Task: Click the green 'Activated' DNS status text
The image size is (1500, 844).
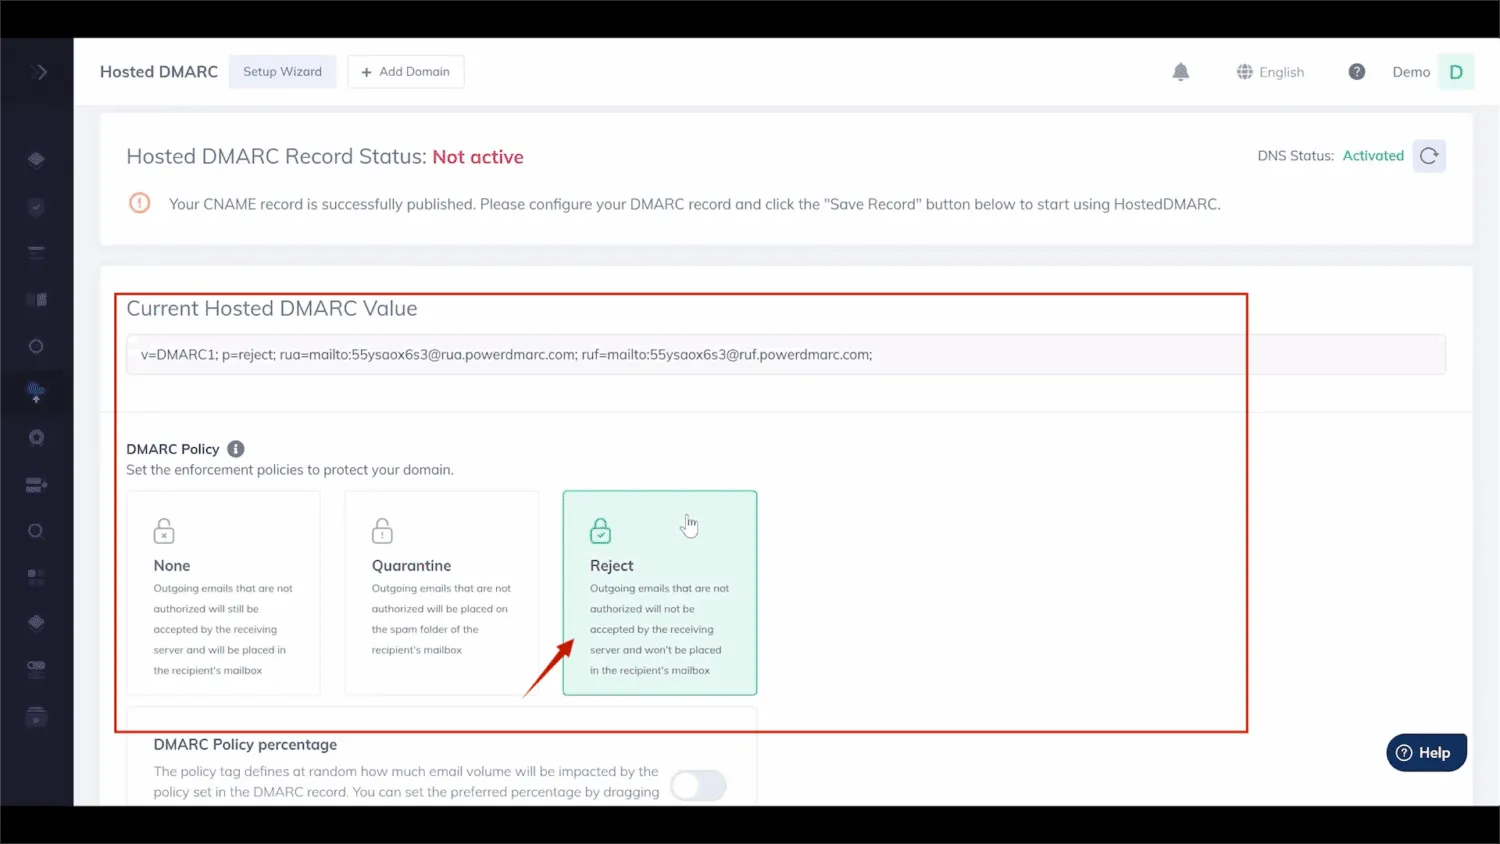Action: tap(1373, 156)
